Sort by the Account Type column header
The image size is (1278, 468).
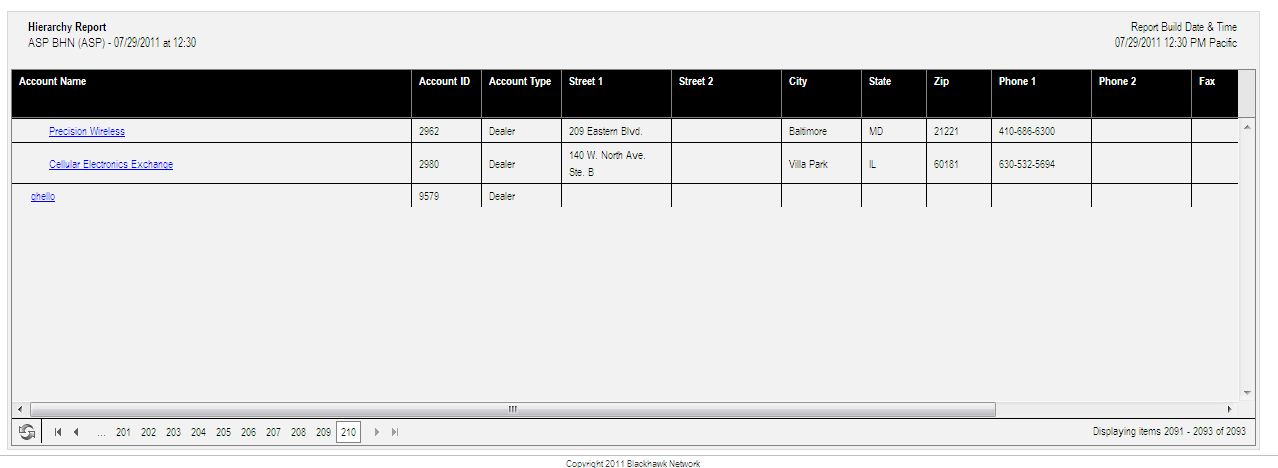[521, 93]
